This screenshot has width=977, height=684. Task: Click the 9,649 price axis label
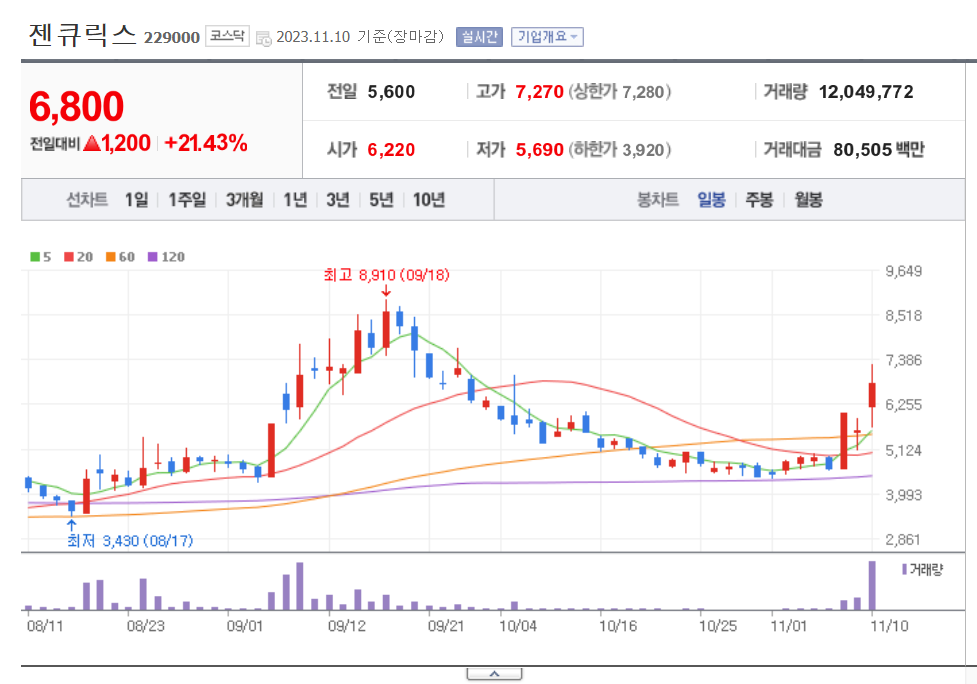[x=903, y=271]
